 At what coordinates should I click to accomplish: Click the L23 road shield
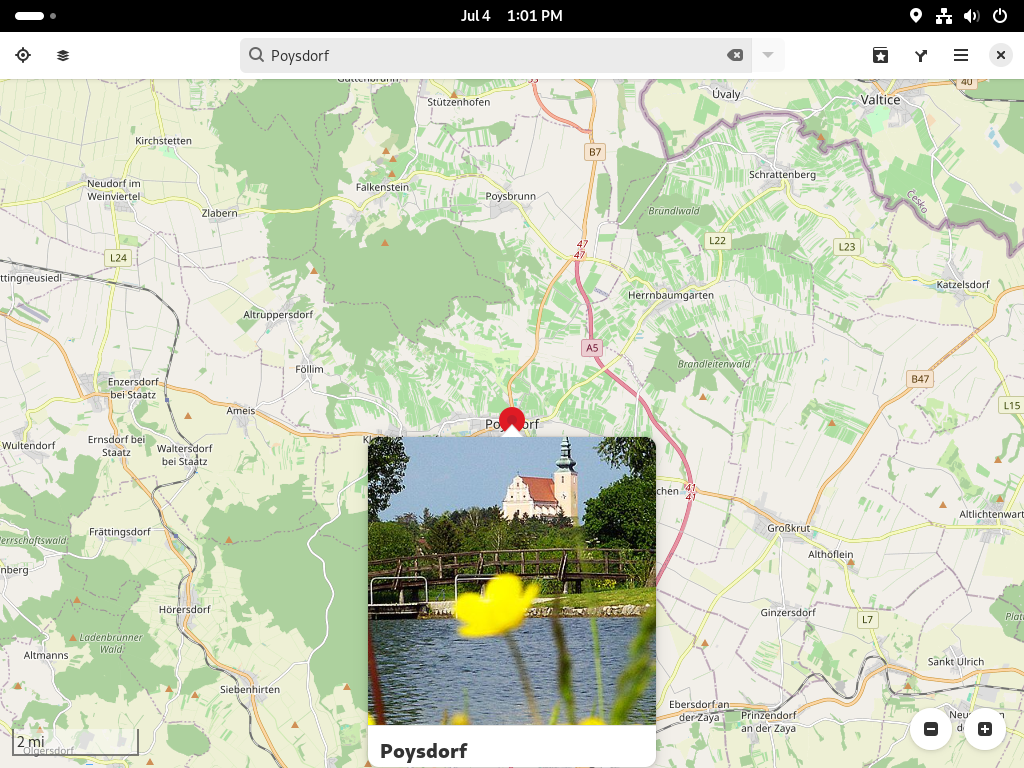(846, 247)
